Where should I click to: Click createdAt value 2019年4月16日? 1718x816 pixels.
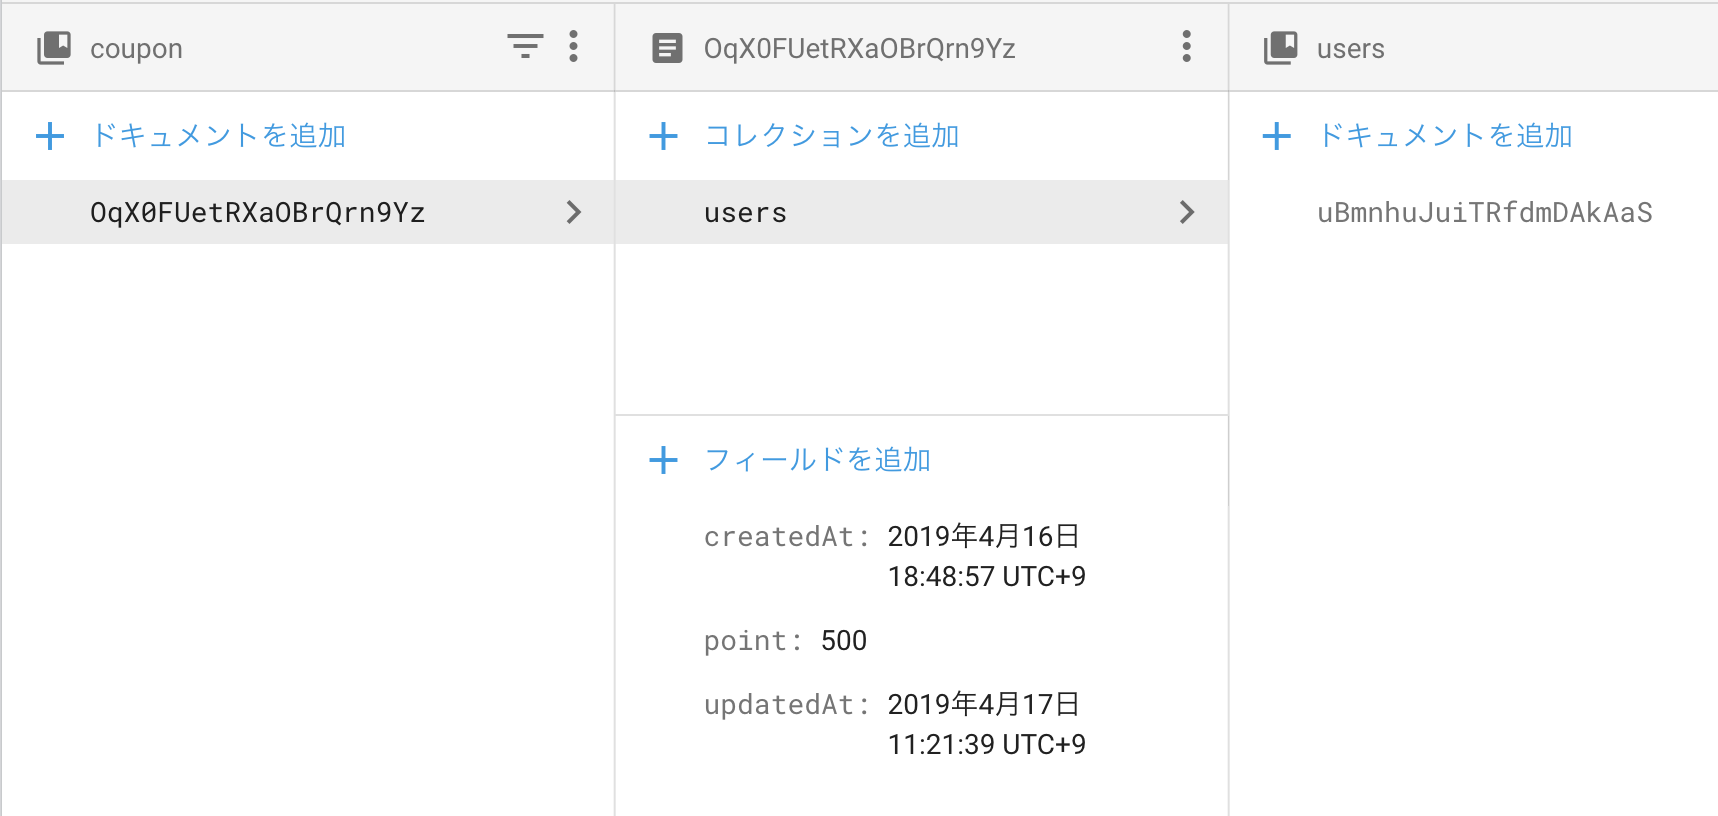coord(984,537)
